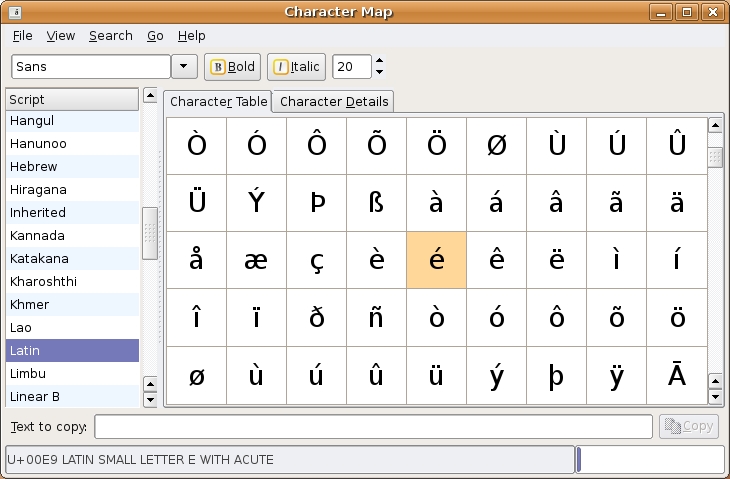Screen dimensions: 730x479
Task: Switch to Character Details tab
Action: [x=333, y=102]
